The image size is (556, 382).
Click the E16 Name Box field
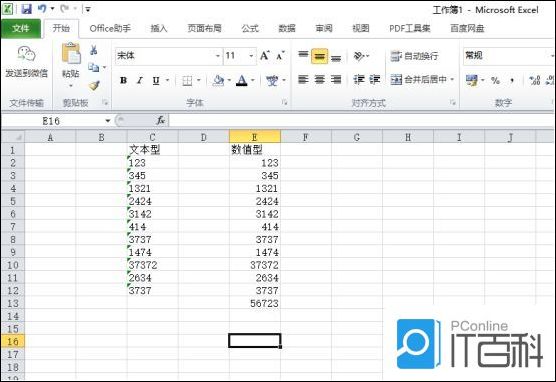coord(52,121)
